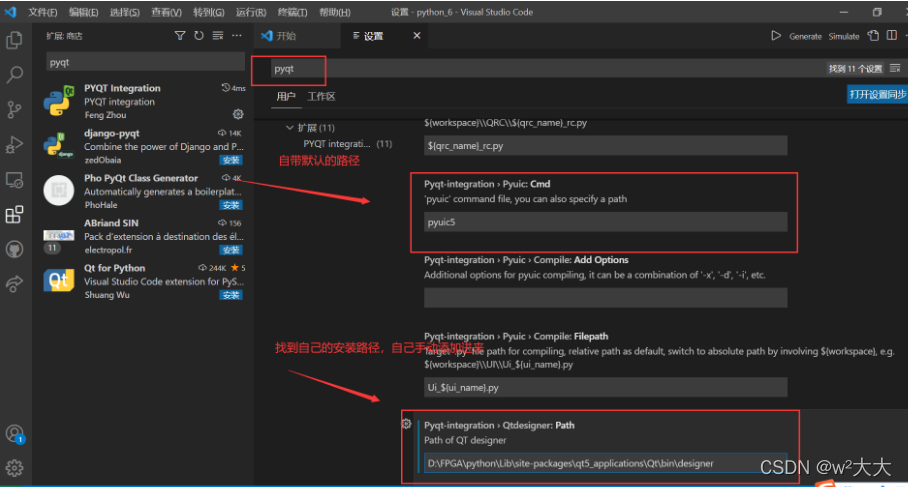
Task: Click the Compile Filepath field Ui_${ui_name}.py
Action: point(605,387)
